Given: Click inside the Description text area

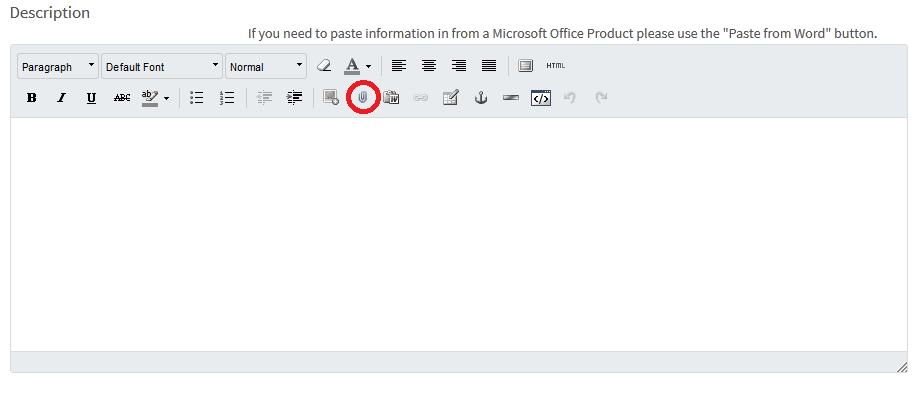Looking at the screenshot, I should click(x=459, y=234).
